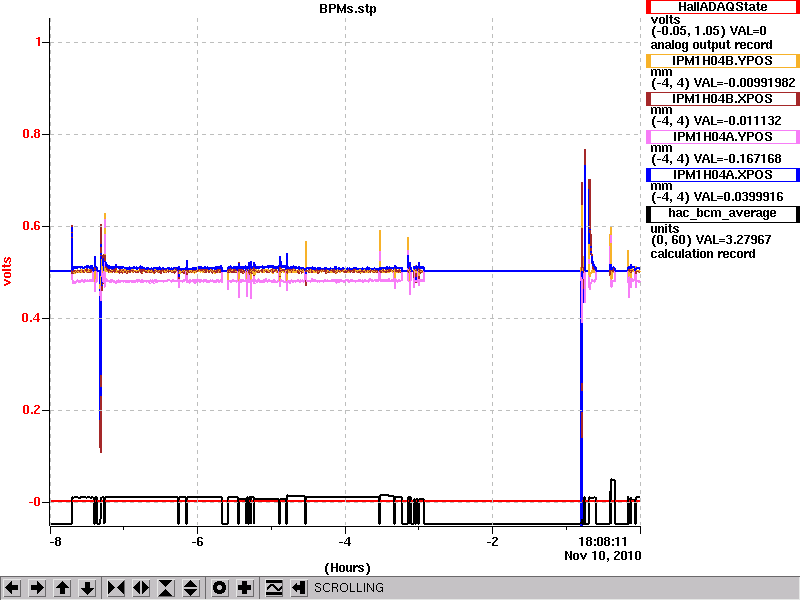Click the VAL=3.27967 readout
This screenshot has width=800, height=600.
[735, 240]
